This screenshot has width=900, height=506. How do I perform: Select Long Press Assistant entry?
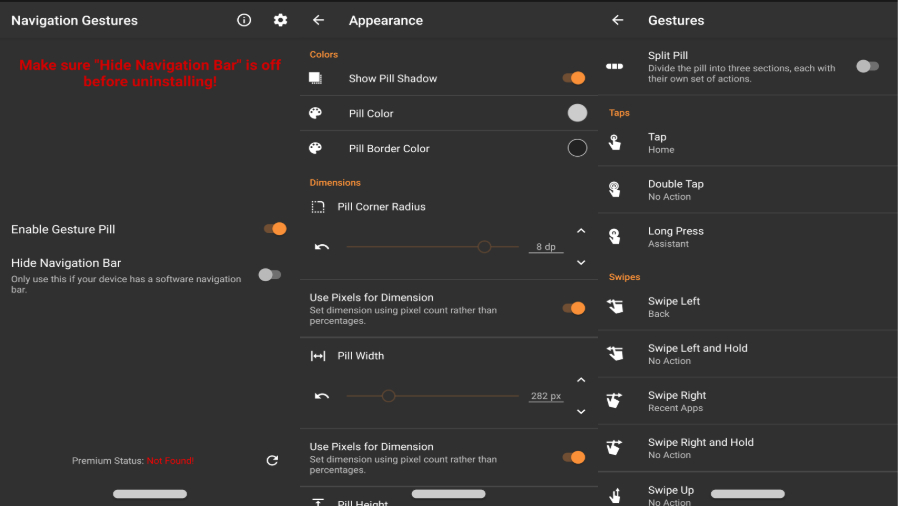click(x=675, y=237)
